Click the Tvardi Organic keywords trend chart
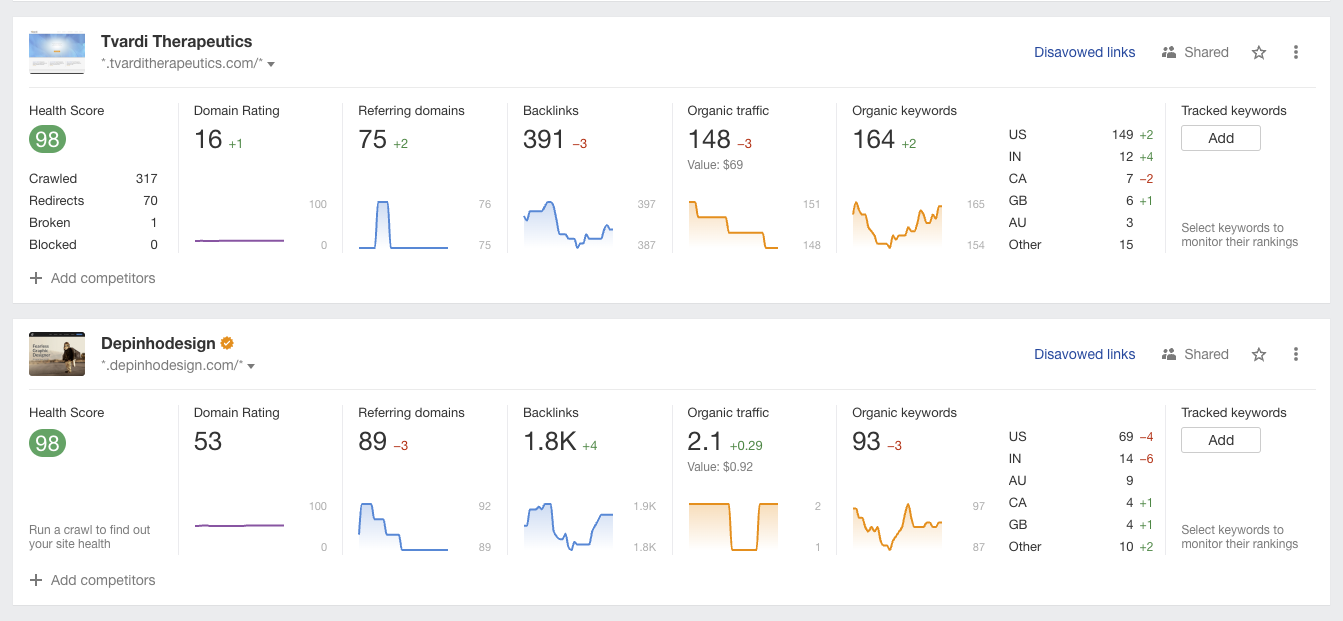This screenshot has width=1343, height=621. pyautogui.click(x=897, y=224)
